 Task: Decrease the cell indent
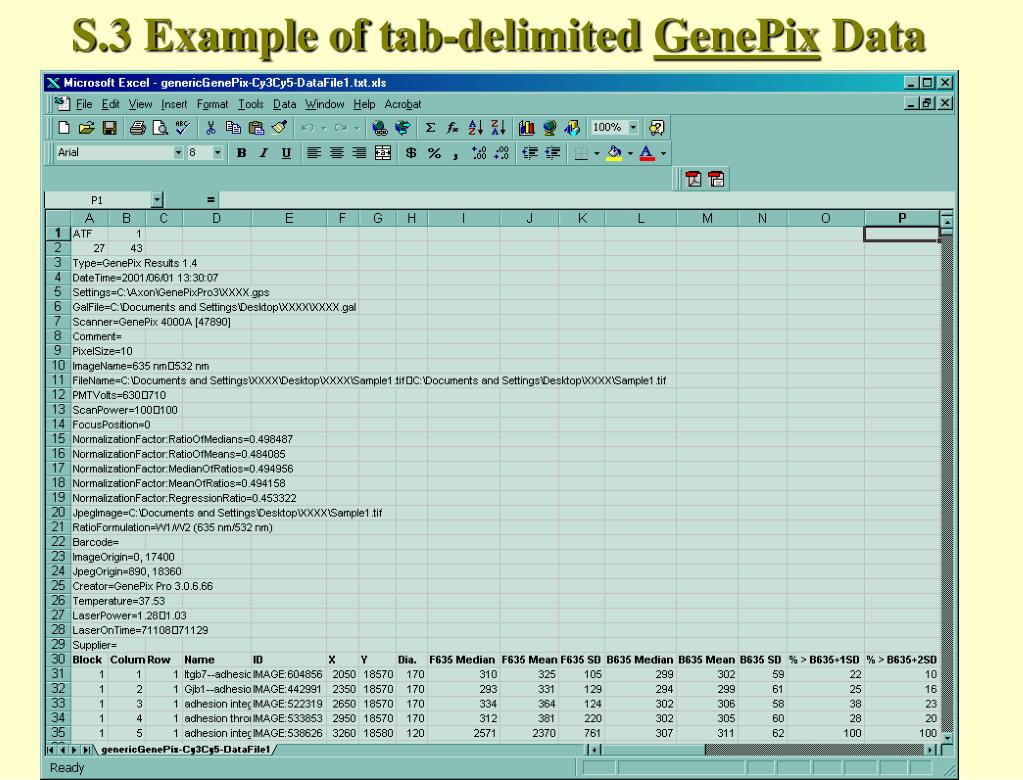(530, 153)
